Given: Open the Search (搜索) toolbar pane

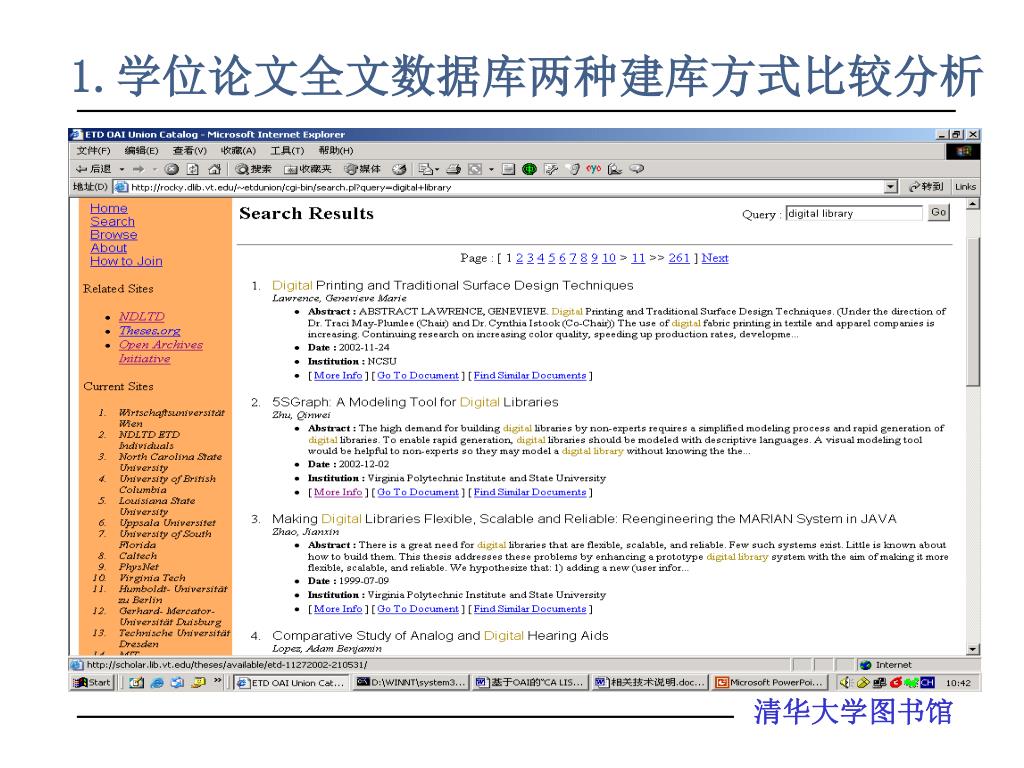Looking at the screenshot, I should [x=253, y=169].
